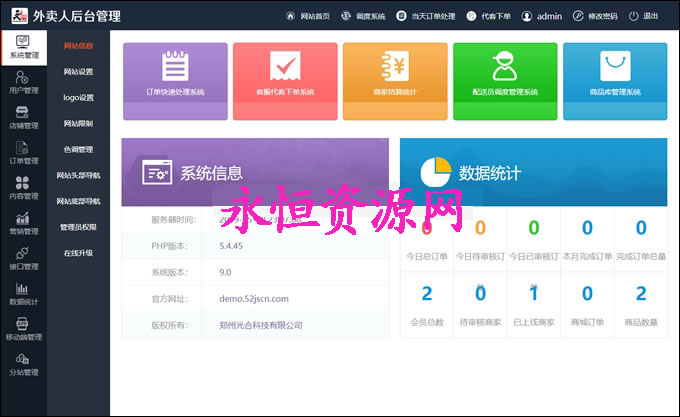680x417 pixels.
Task: Open 接口管理 sidebar section
Action: tap(23, 258)
